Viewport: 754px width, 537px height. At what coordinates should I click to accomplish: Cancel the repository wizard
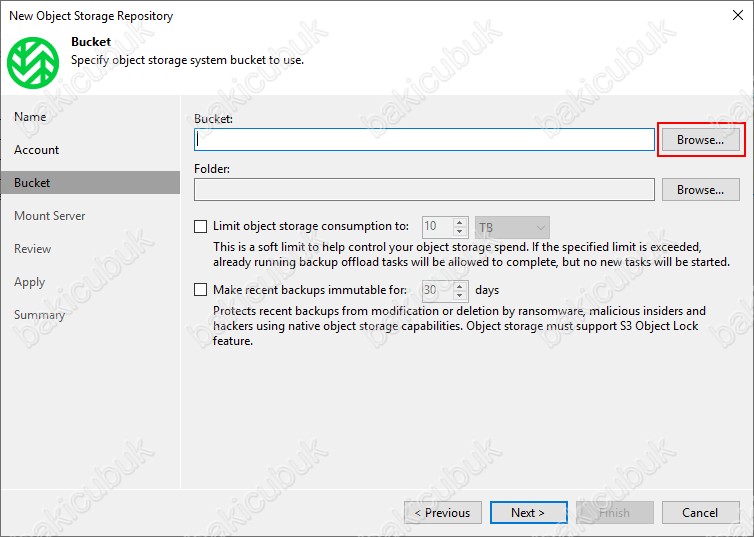701,513
